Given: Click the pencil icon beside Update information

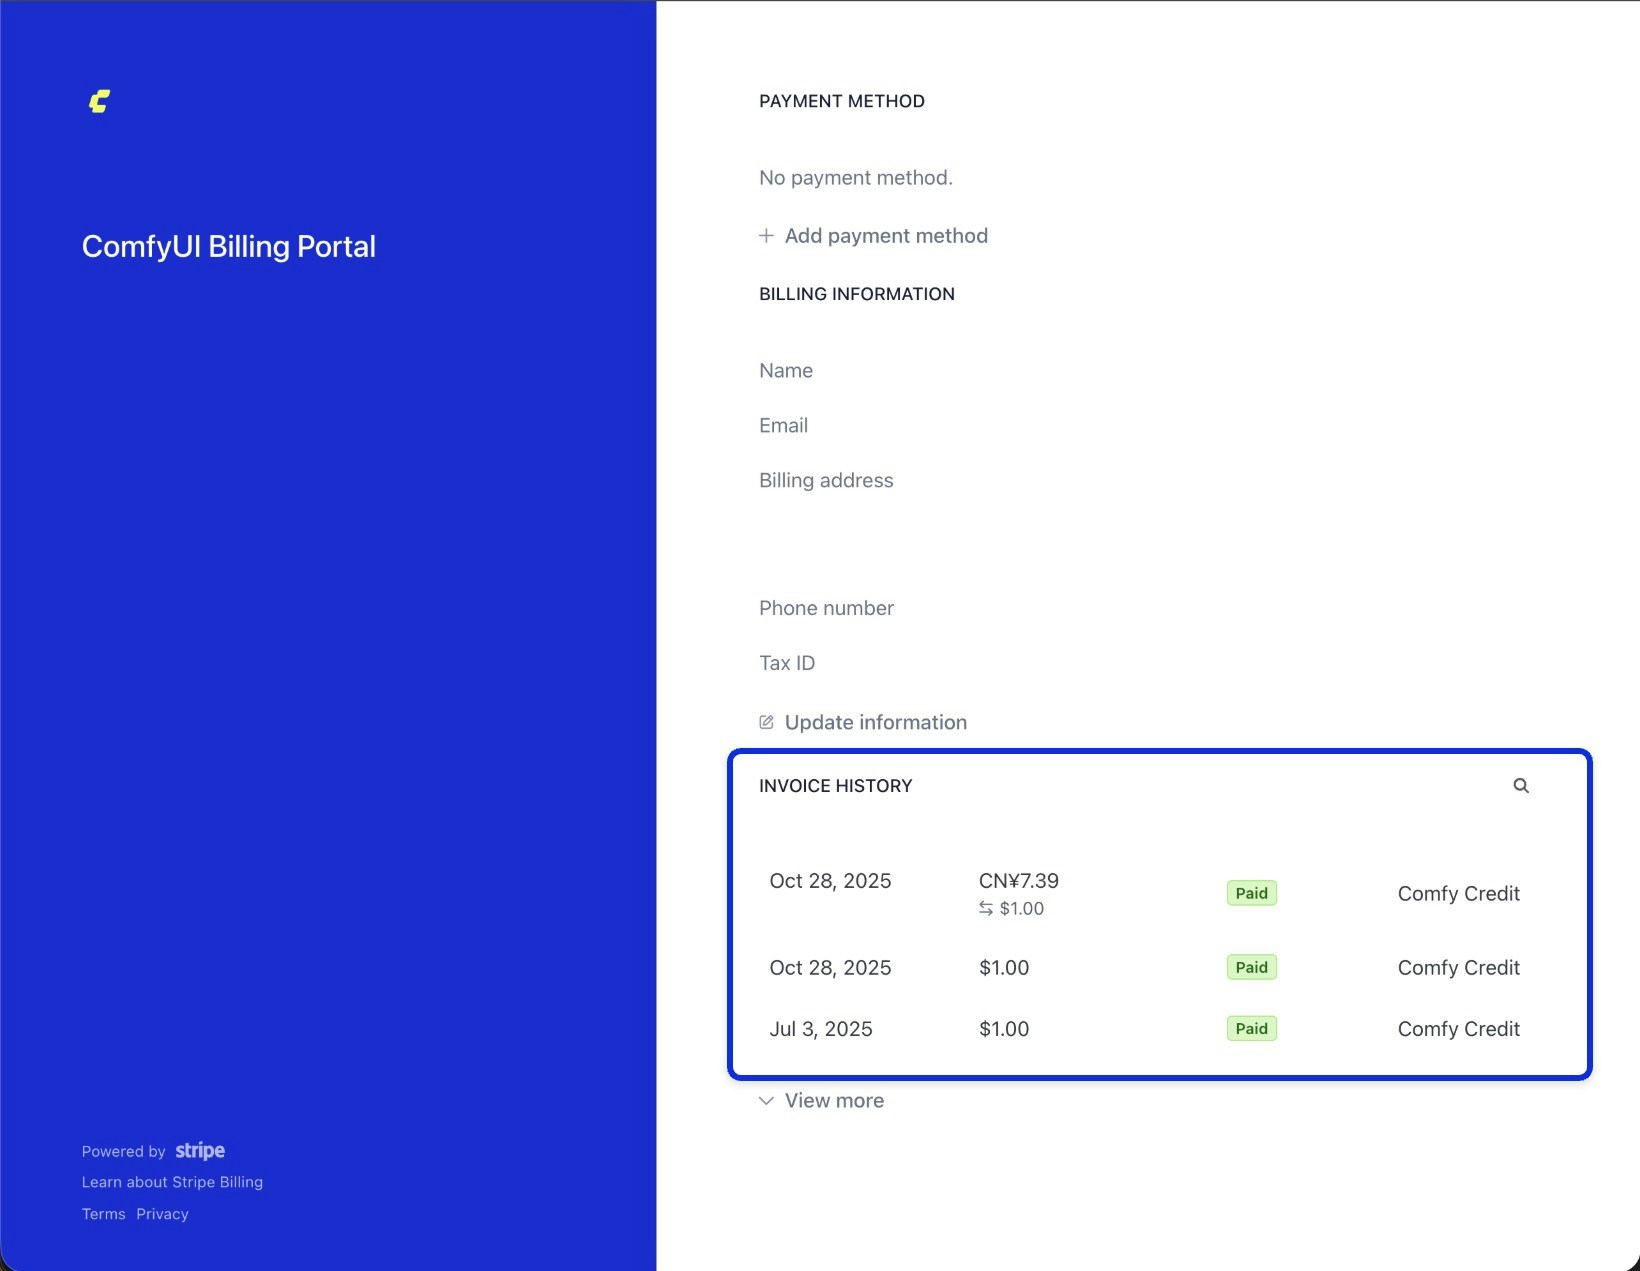Looking at the screenshot, I should 766,721.
